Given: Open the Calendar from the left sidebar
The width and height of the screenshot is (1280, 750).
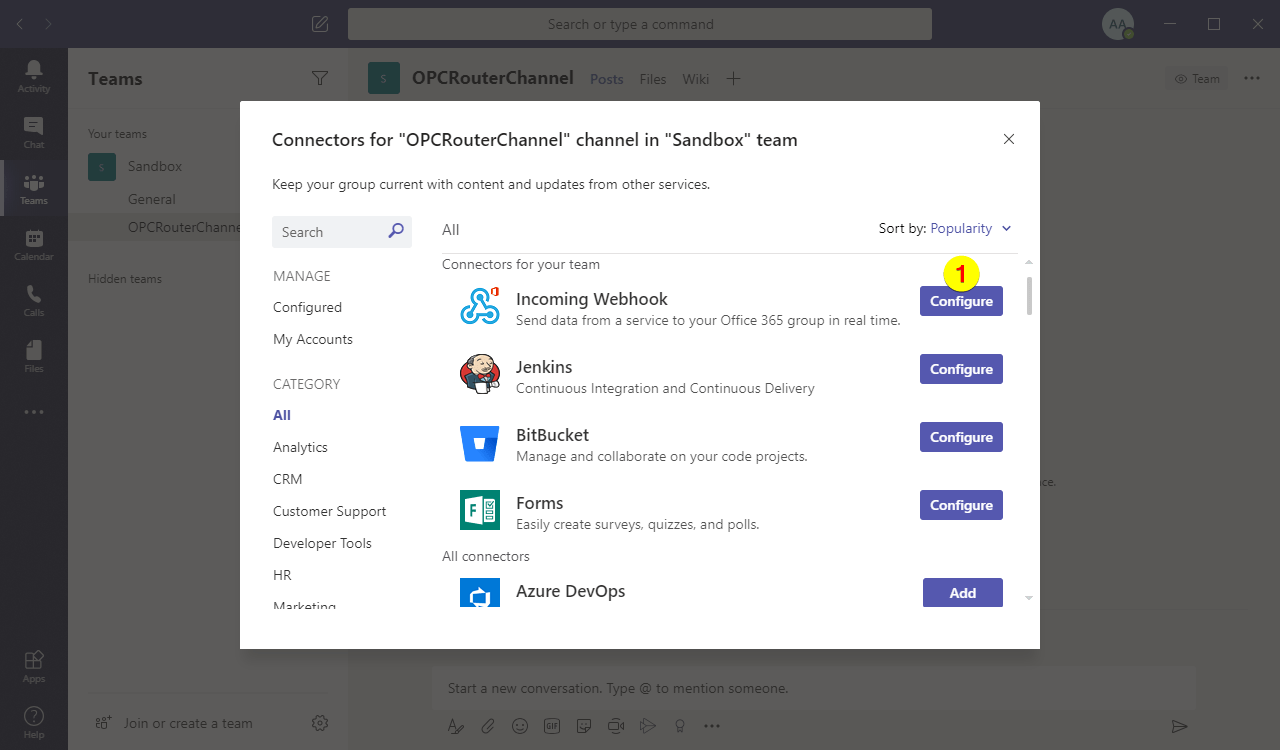Looking at the screenshot, I should click(33, 243).
